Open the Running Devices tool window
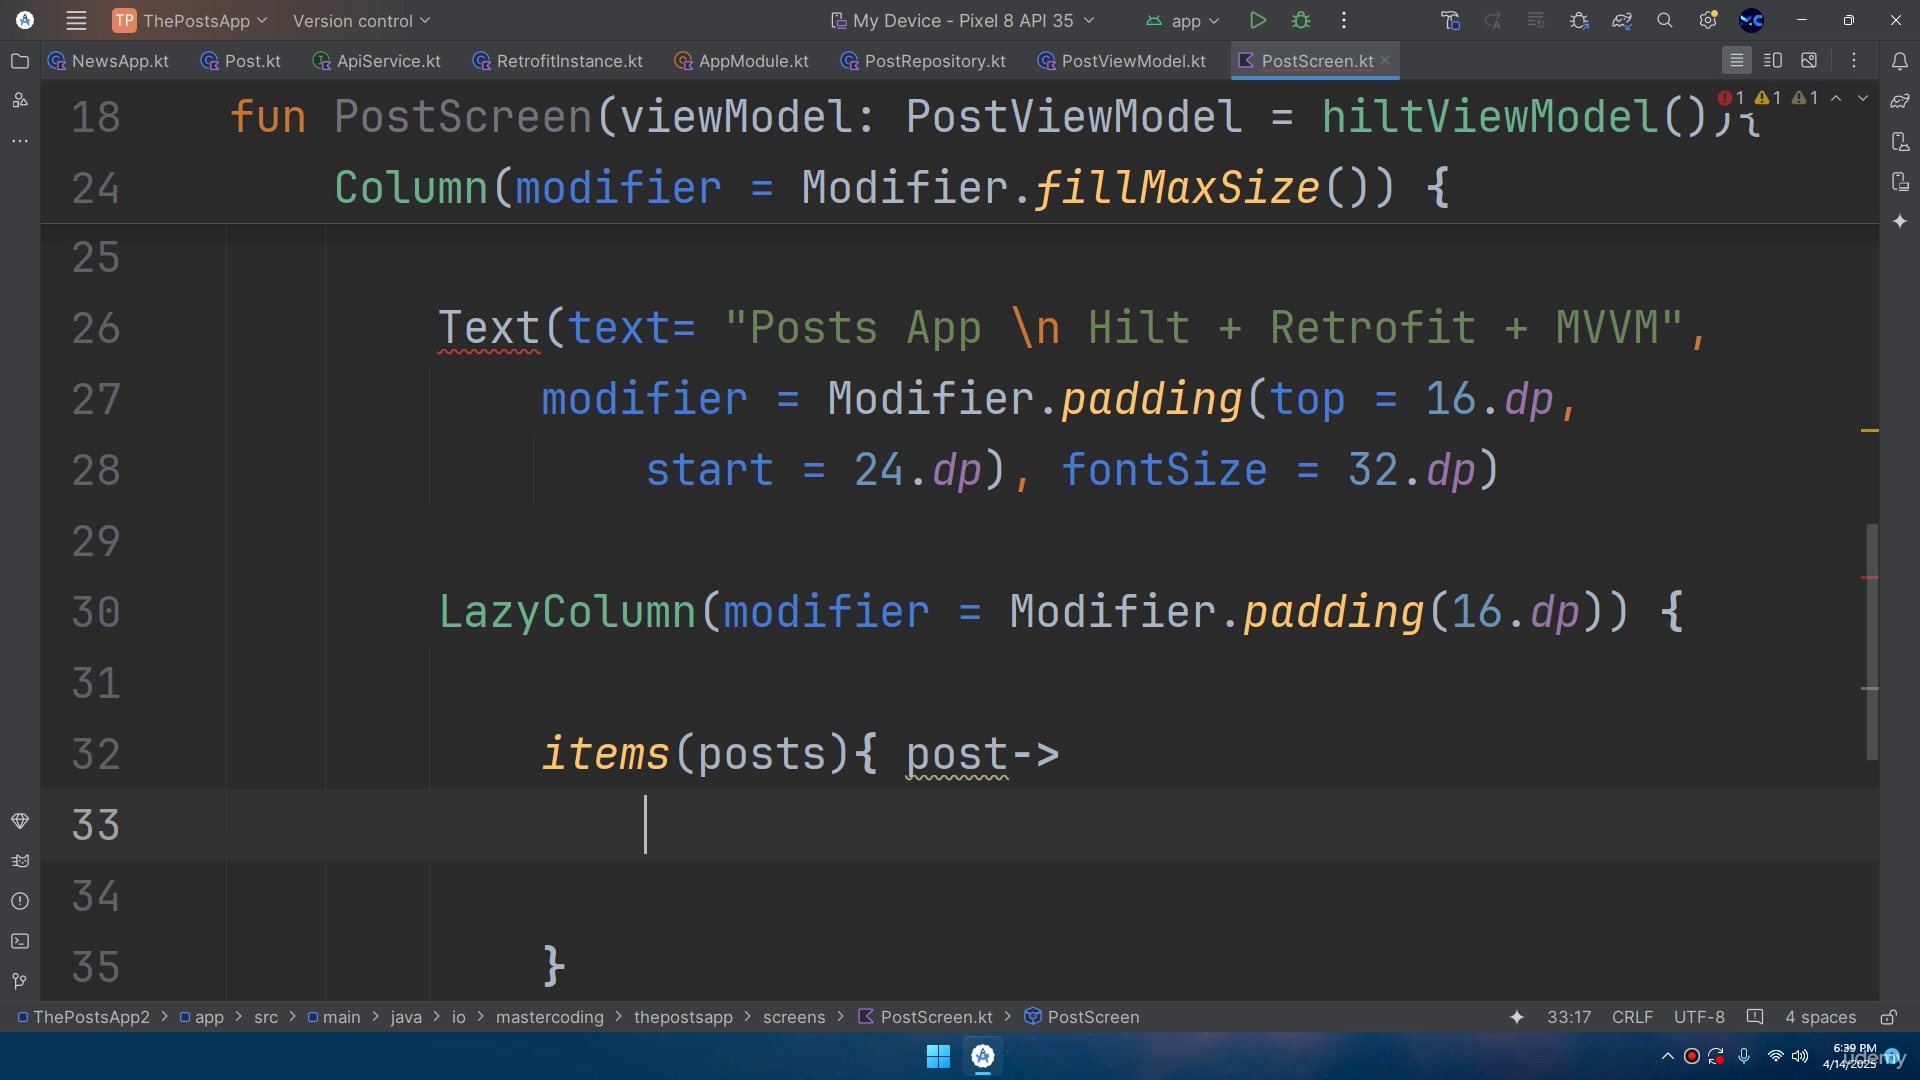The image size is (1920, 1080). (1900, 181)
